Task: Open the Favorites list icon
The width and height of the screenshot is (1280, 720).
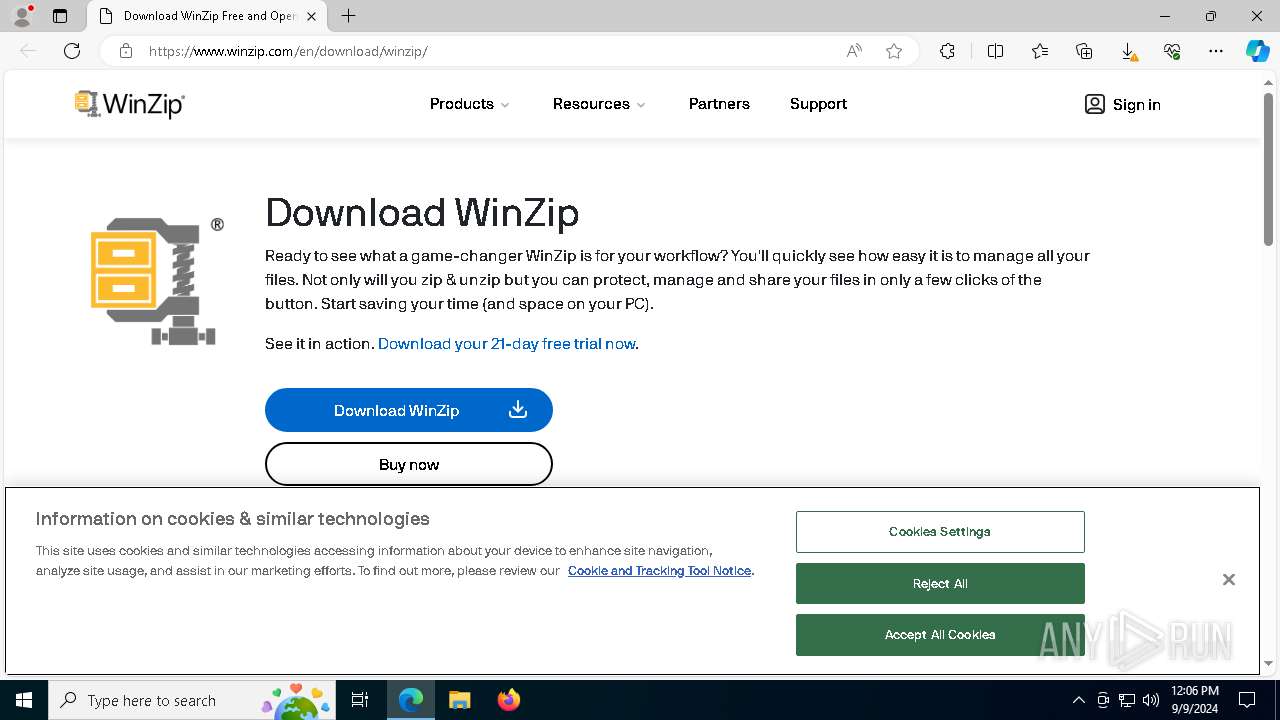Action: pyautogui.click(x=1040, y=51)
